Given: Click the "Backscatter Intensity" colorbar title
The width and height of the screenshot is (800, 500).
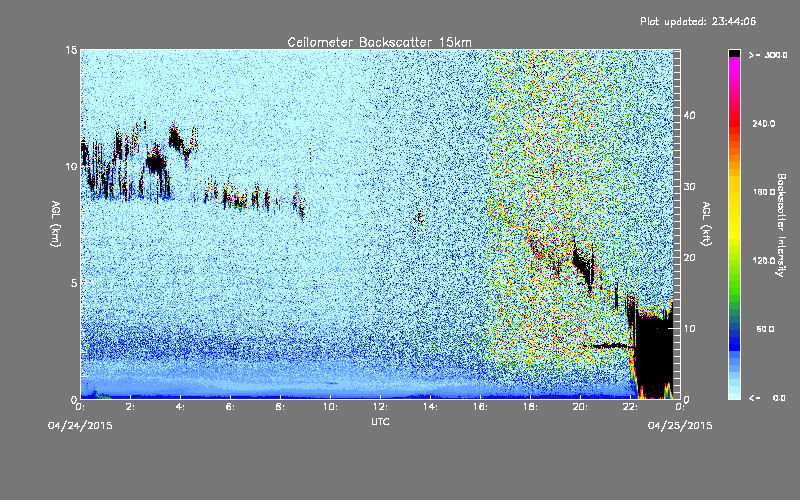Looking at the screenshot, I should click(x=781, y=225).
